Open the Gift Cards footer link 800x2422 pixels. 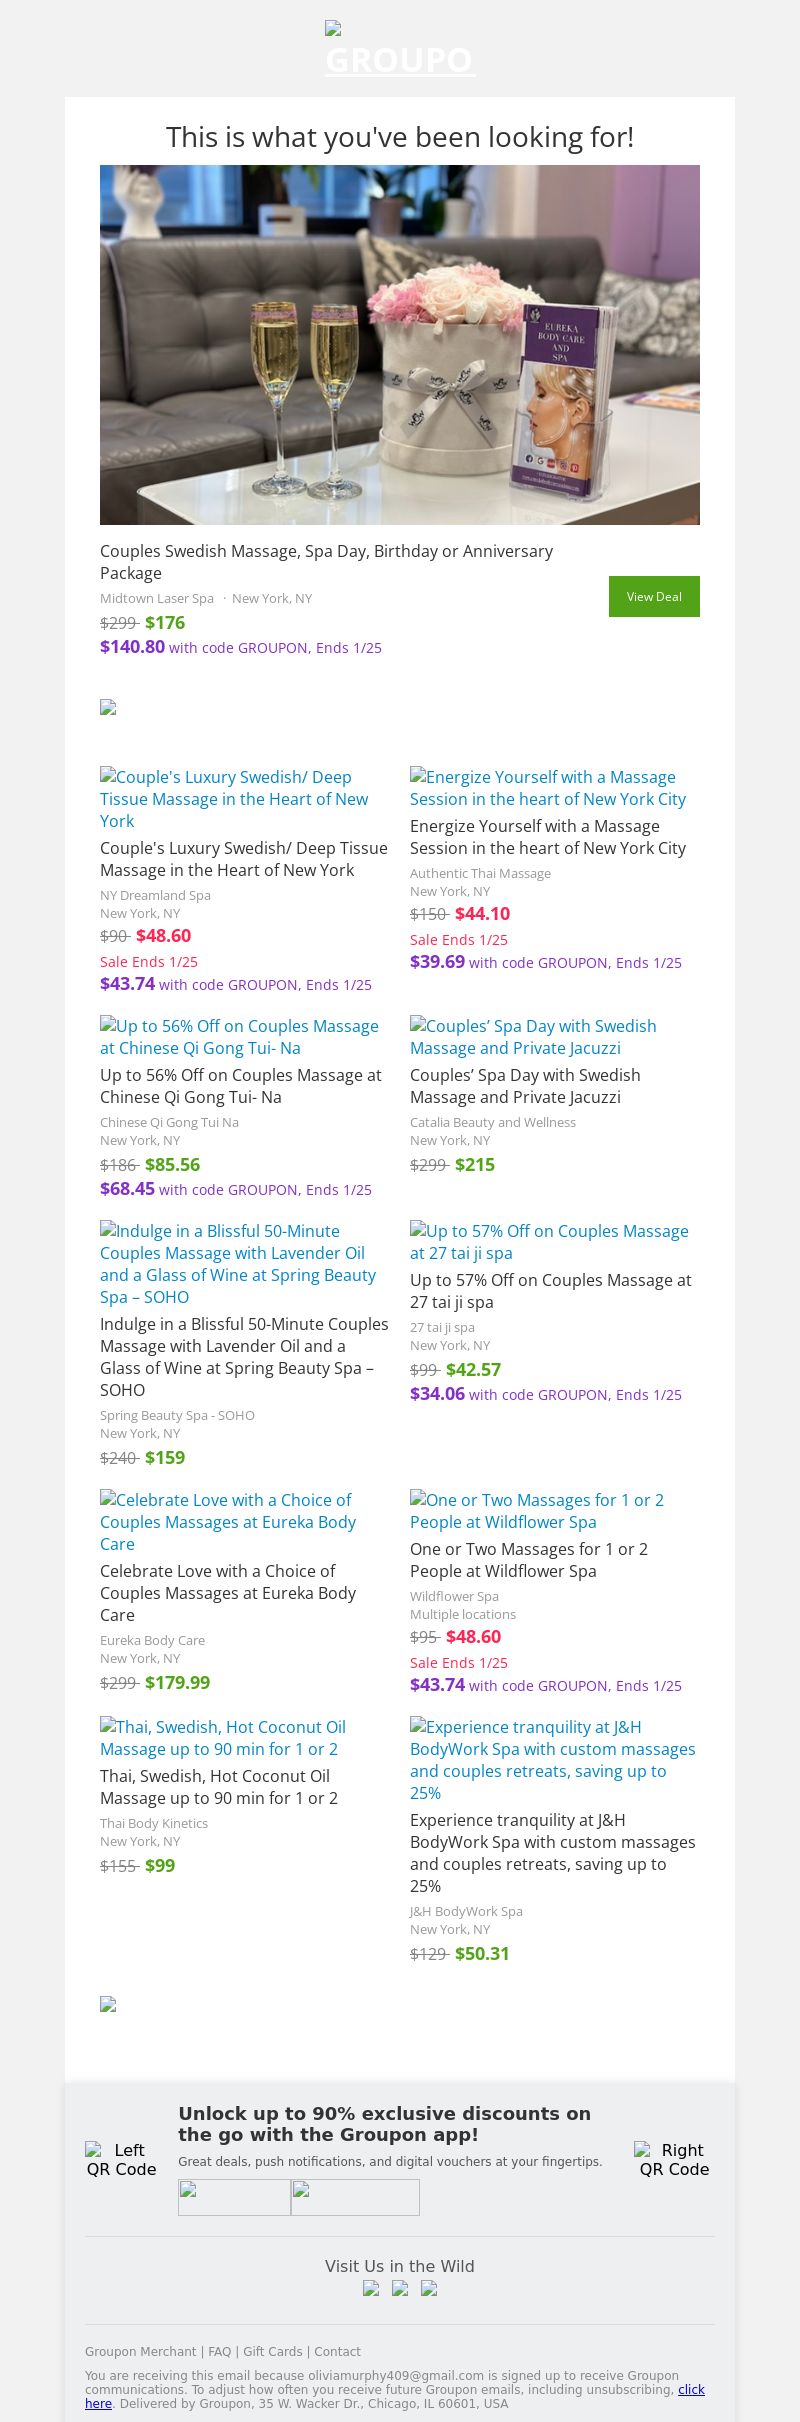[x=273, y=2352]
